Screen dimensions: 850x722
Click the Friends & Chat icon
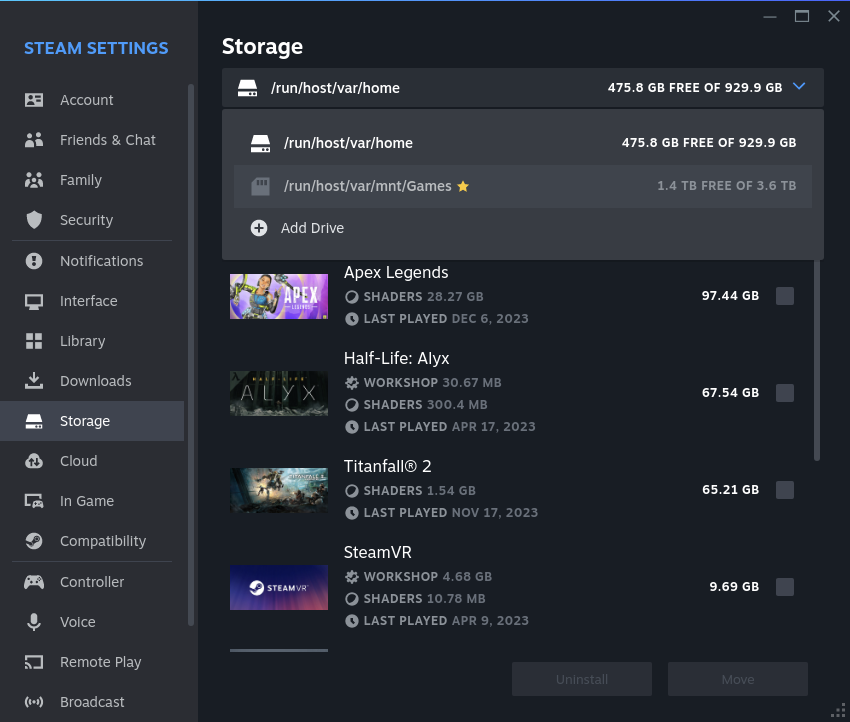(x=34, y=140)
